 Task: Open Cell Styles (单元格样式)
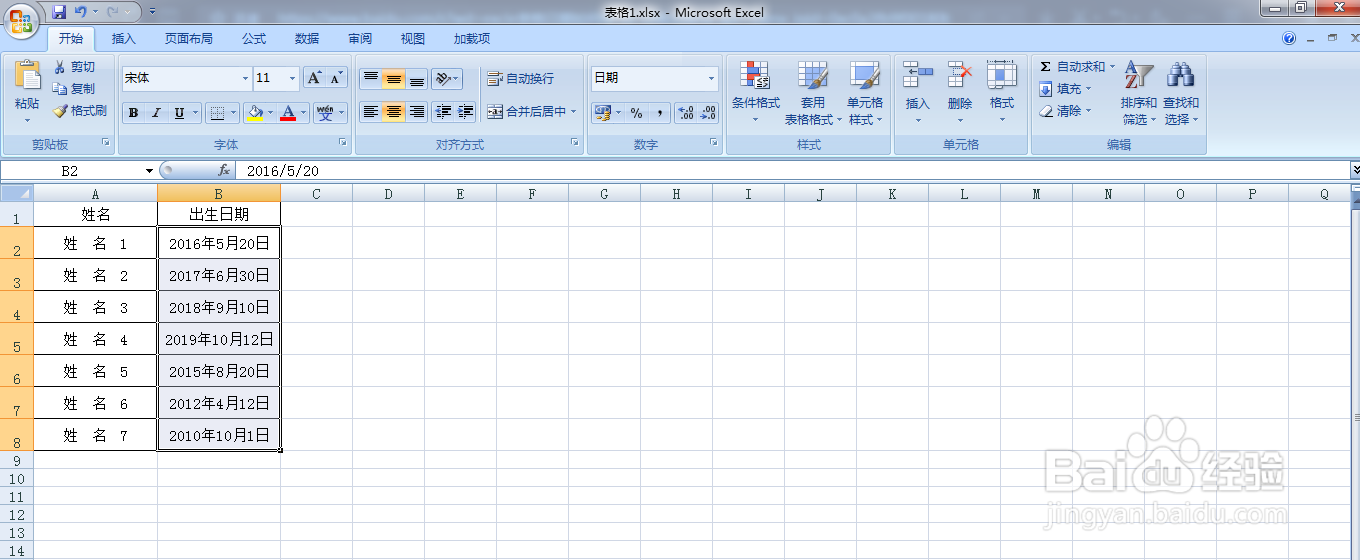[x=865, y=92]
